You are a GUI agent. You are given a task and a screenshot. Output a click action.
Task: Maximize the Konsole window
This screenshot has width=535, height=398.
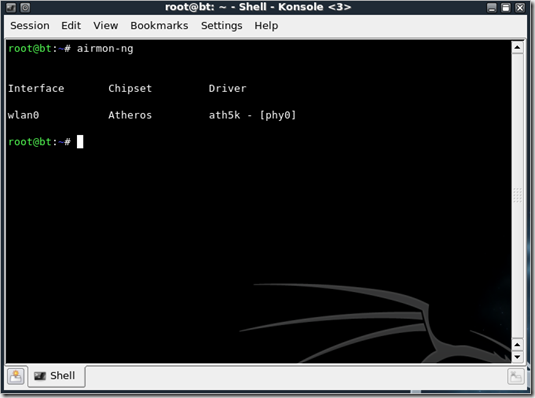pyautogui.click(x=506, y=8)
